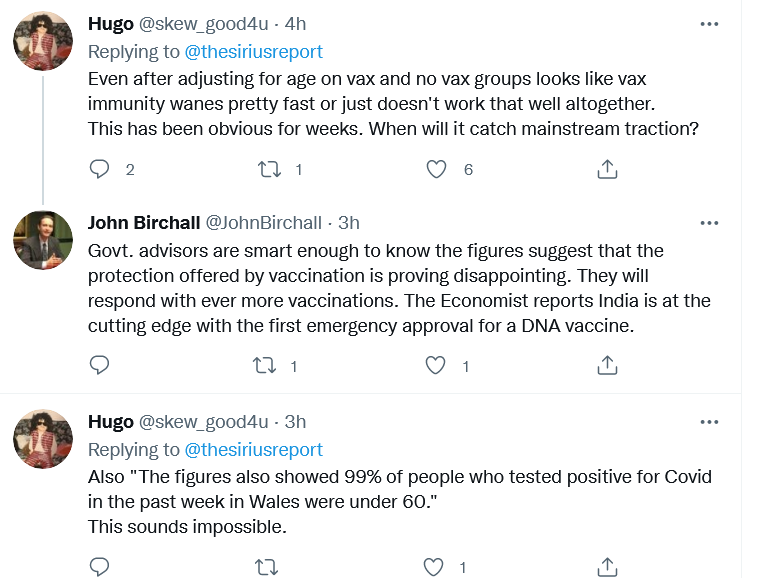Click John Birchall's profile avatar

(x=42, y=240)
